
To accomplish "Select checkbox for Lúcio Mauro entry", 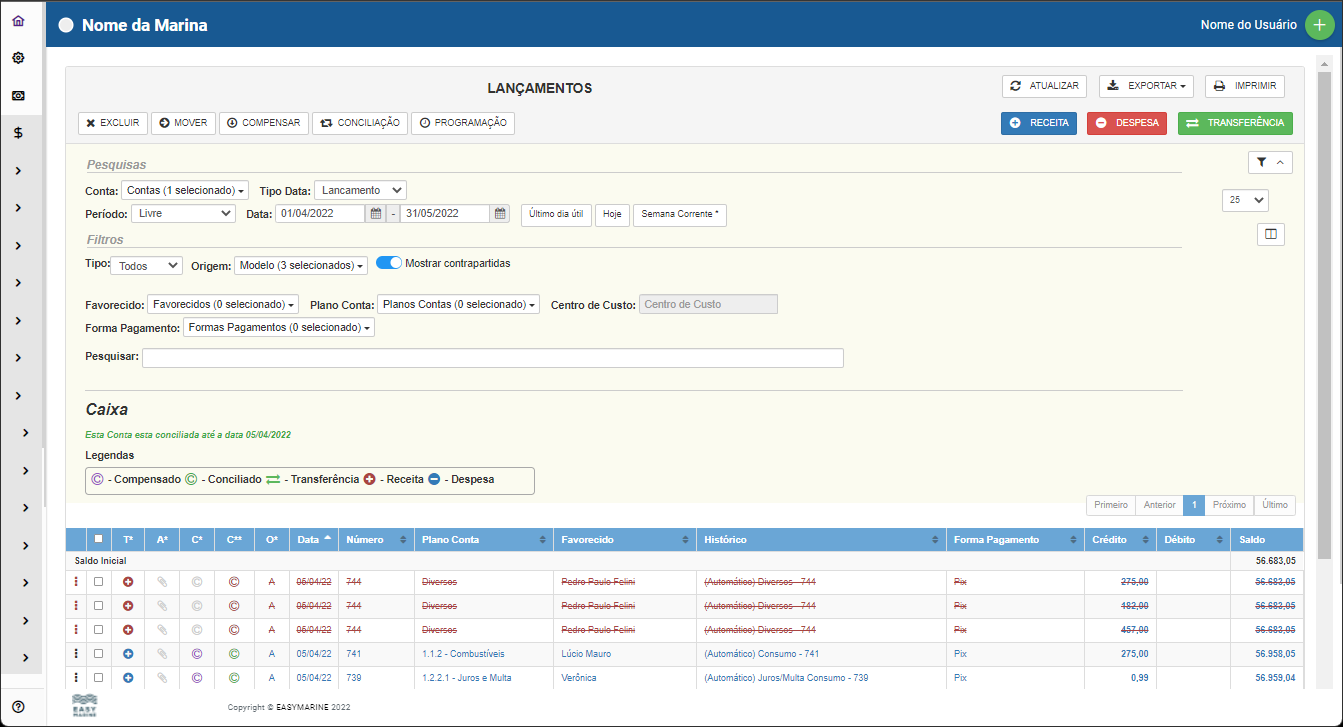I will point(98,654).
